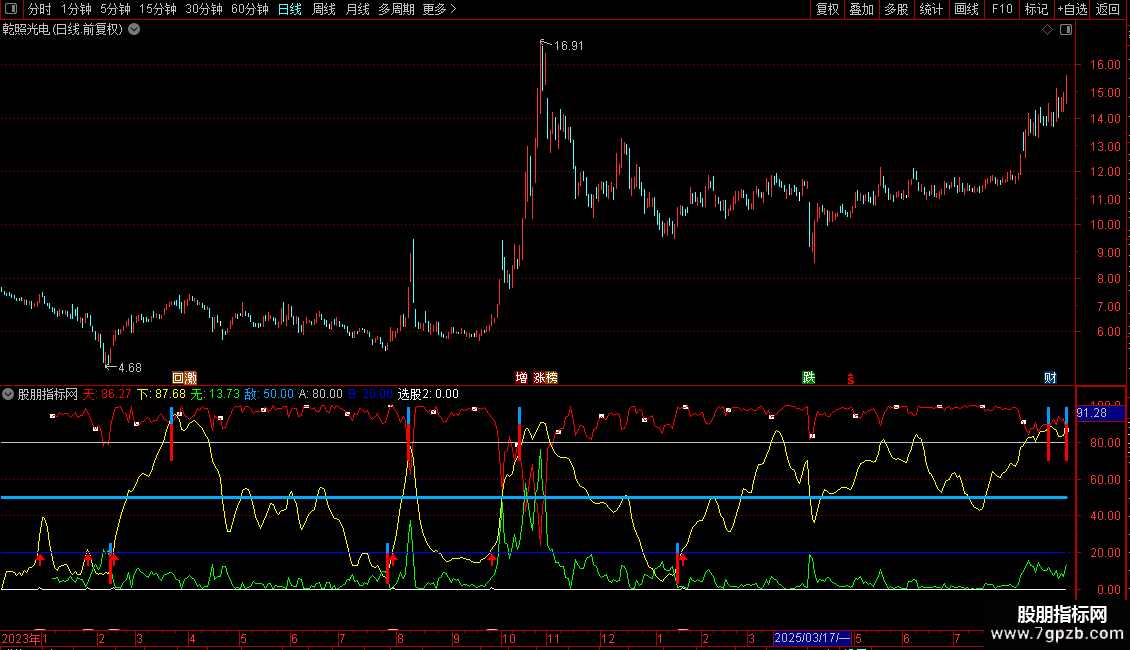Click the diamond marker icon

click(1047, 30)
